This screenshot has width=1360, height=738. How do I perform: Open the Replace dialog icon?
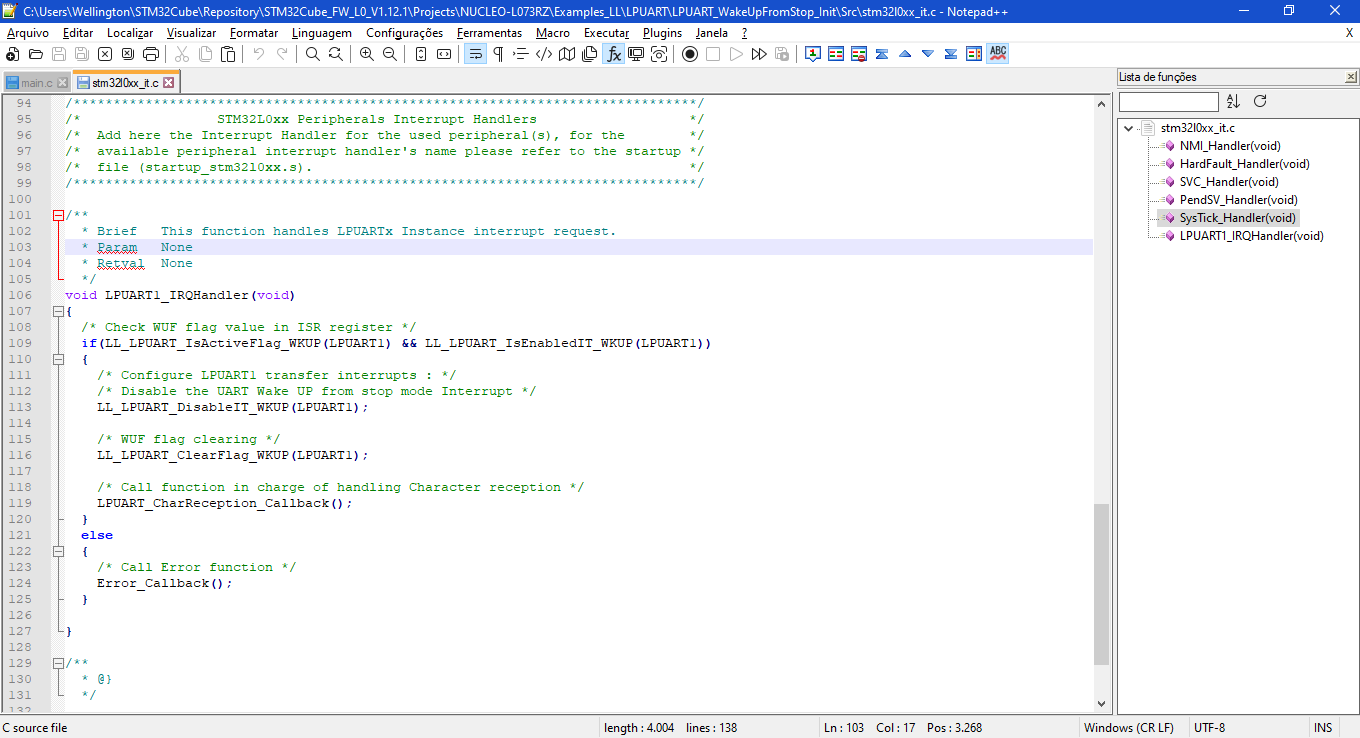336,54
